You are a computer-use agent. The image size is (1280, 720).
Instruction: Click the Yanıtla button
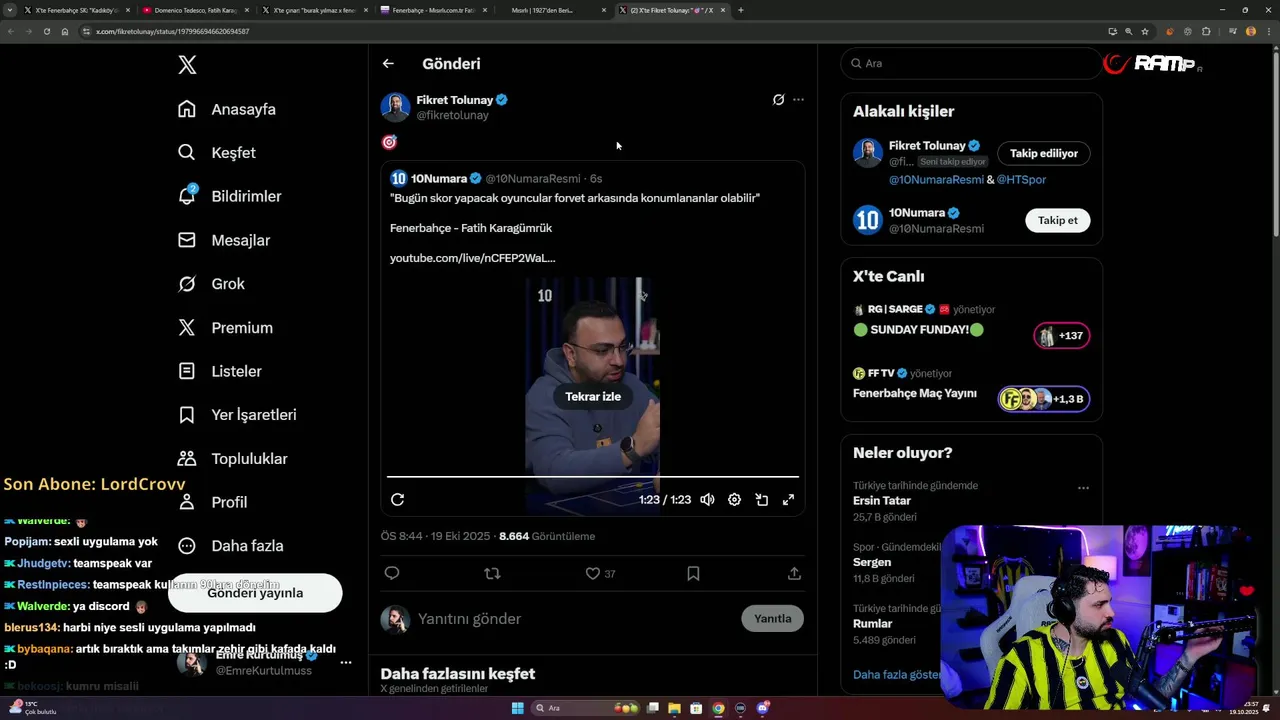coord(772,619)
